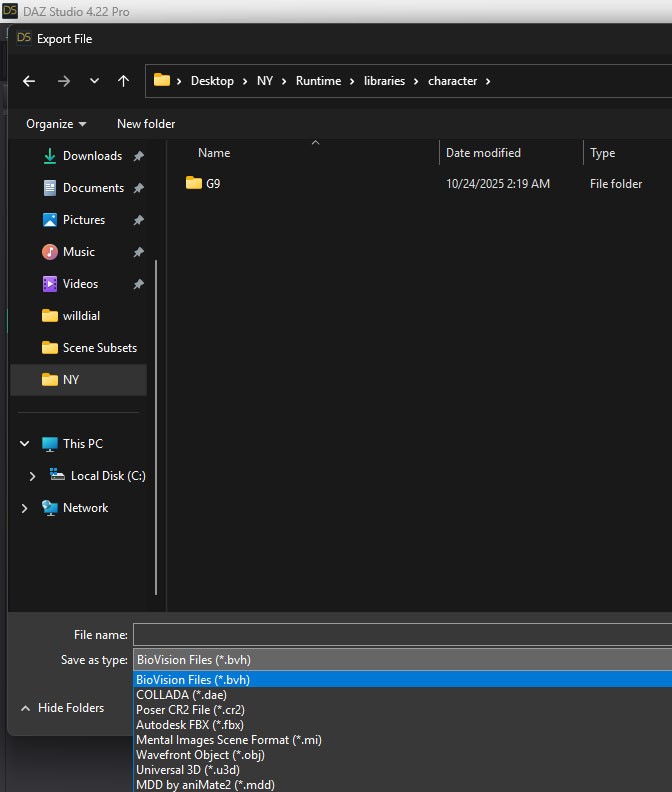
Task: Select the G9 folder in file list
Action: click(x=203, y=183)
